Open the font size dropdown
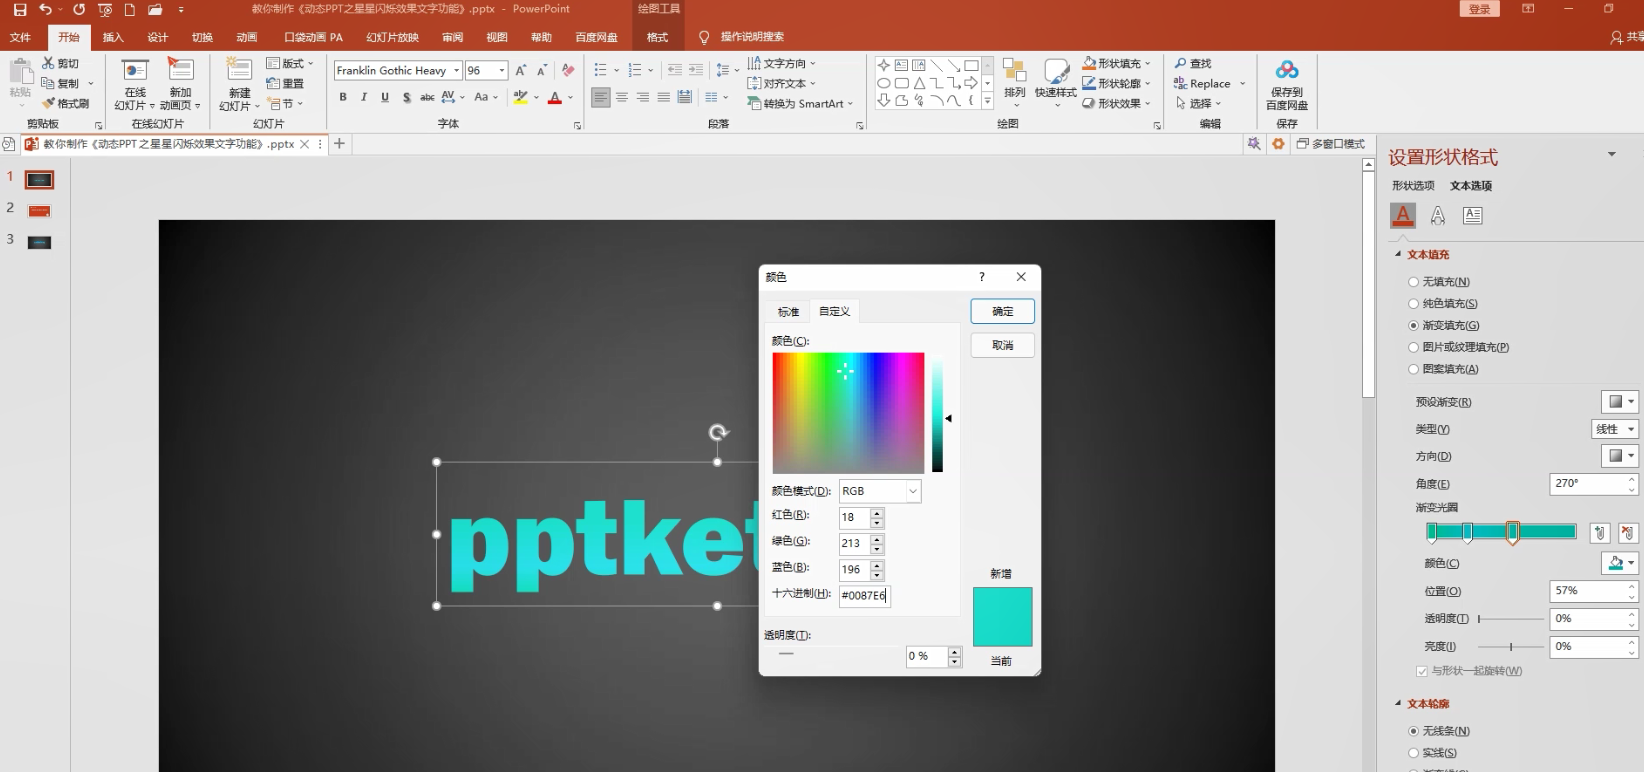 click(502, 70)
